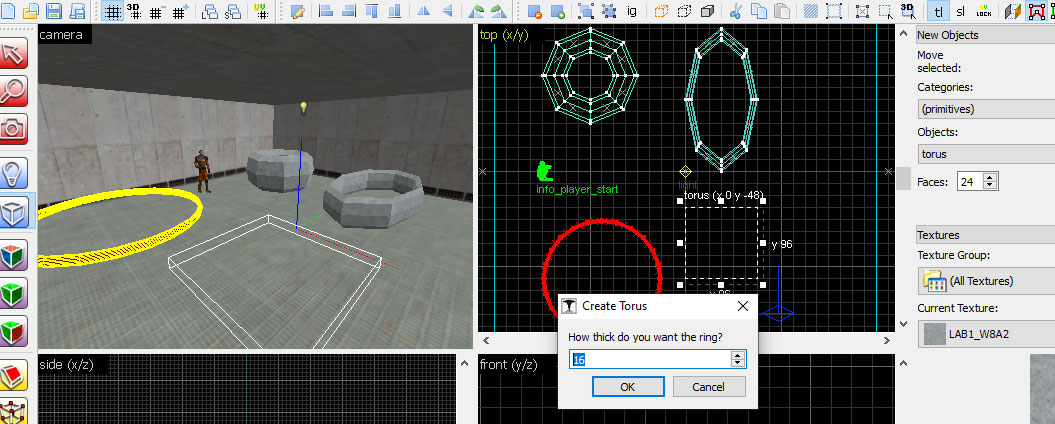This screenshot has width=1055, height=424.
Task: Click the ring thickness input field
Action: tap(650, 358)
